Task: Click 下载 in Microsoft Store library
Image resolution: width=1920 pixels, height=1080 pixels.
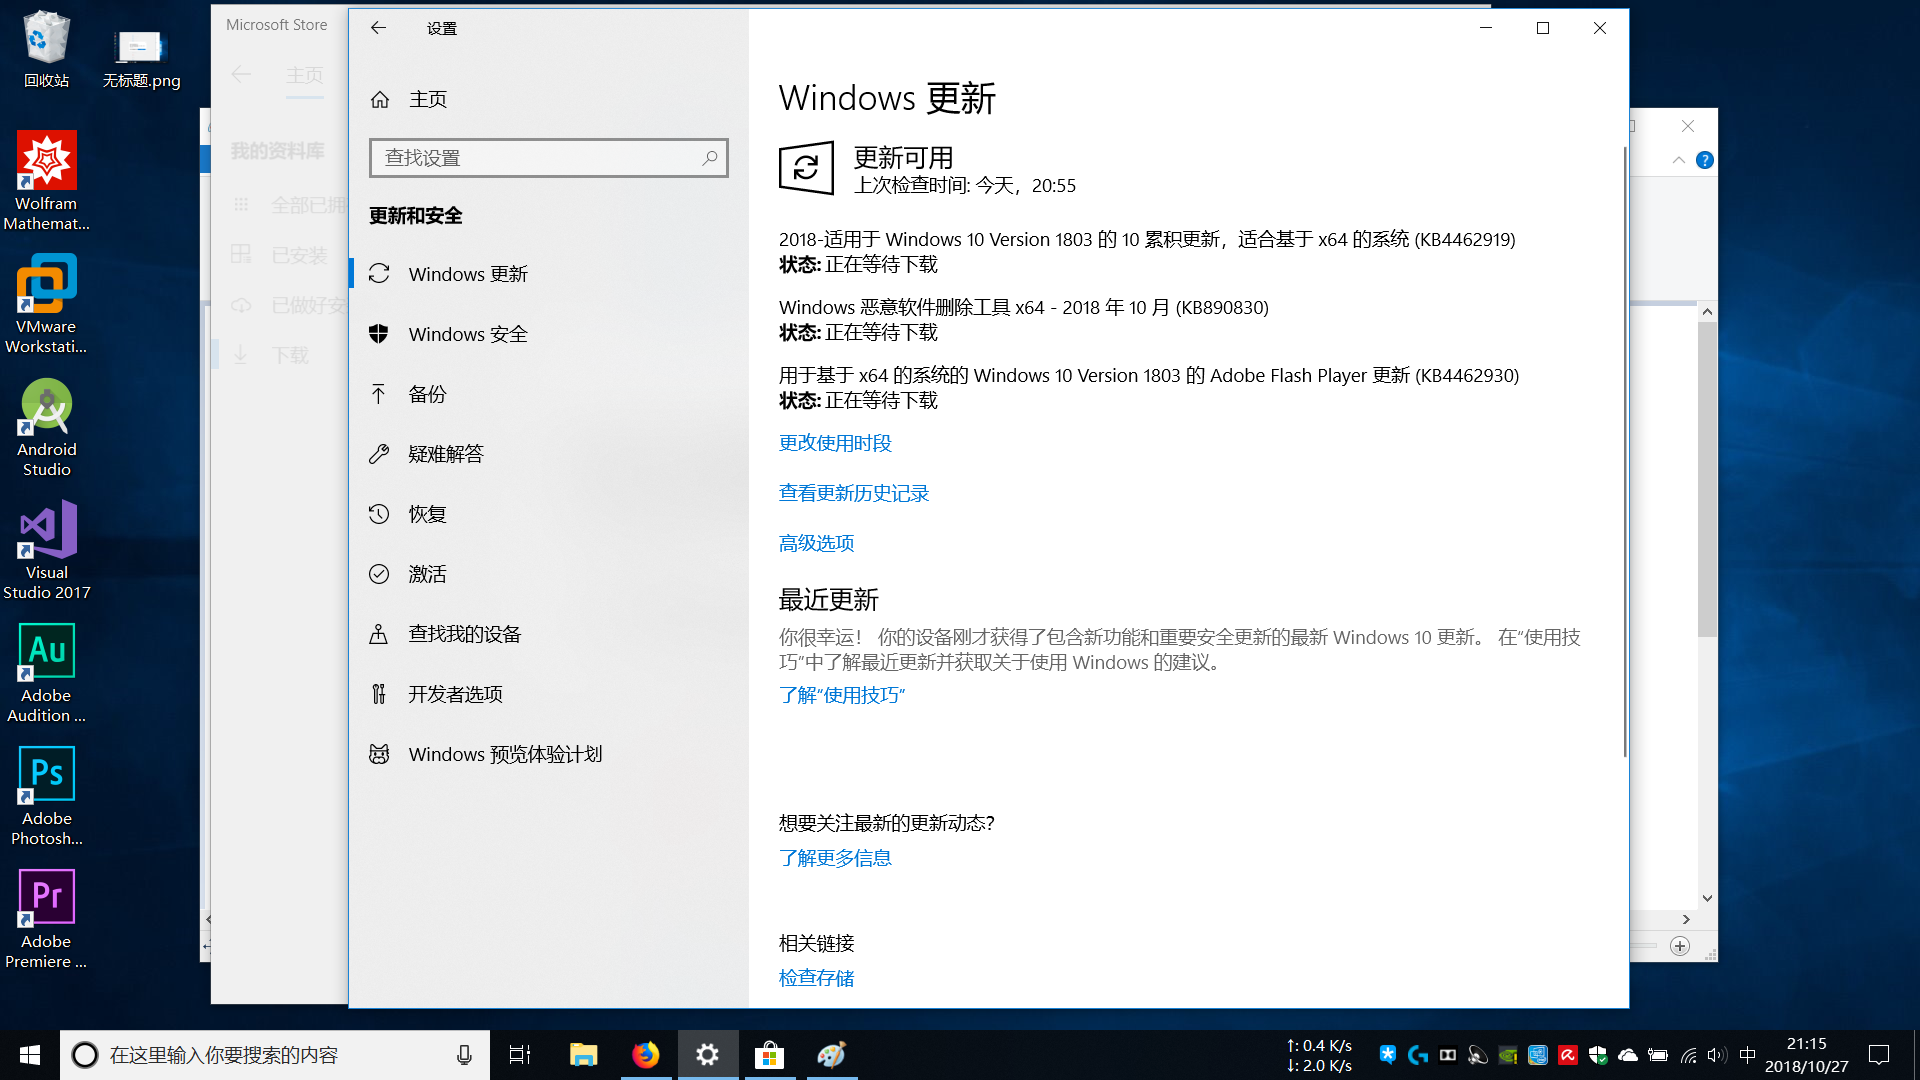Action: [x=290, y=355]
